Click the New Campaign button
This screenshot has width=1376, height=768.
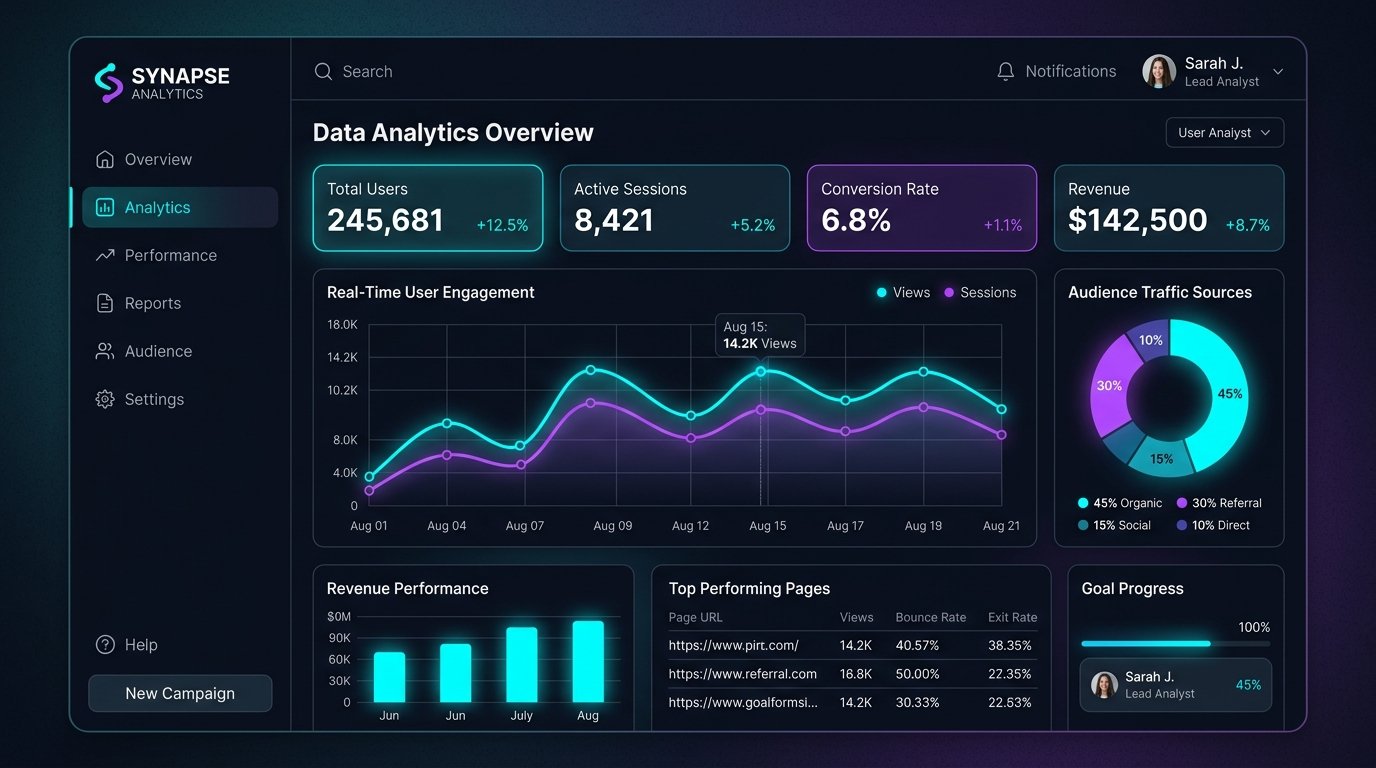pos(180,693)
